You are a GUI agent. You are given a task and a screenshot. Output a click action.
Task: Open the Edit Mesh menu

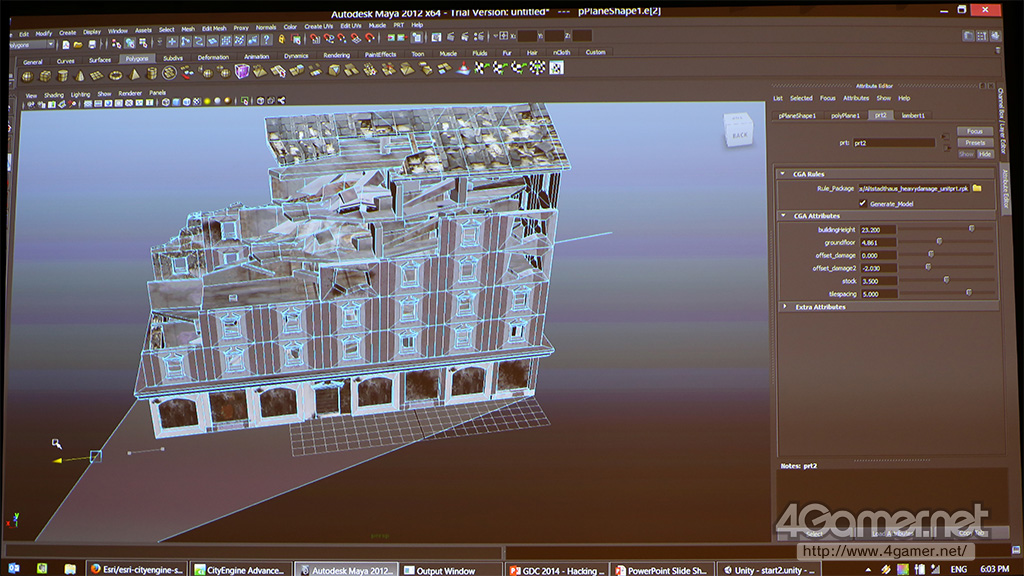point(214,28)
